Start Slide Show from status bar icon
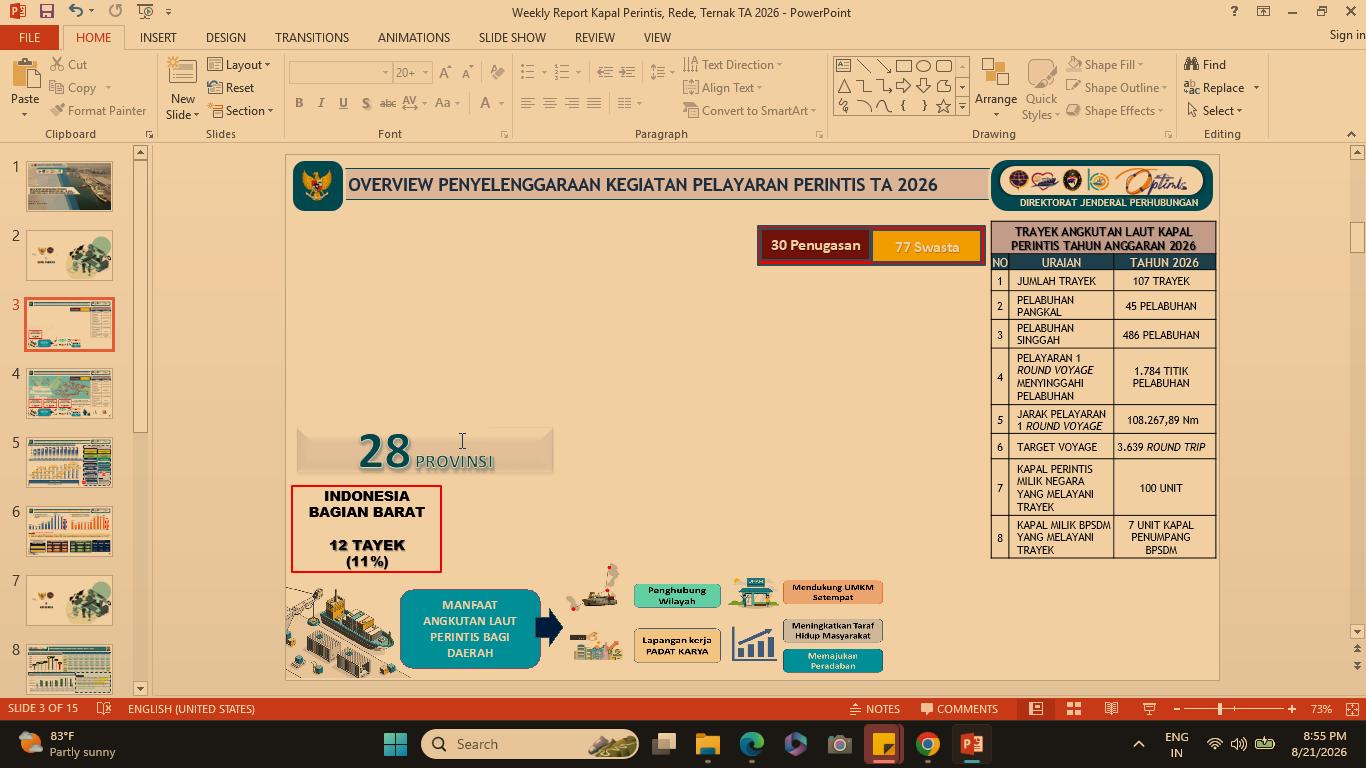 pos(1149,709)
